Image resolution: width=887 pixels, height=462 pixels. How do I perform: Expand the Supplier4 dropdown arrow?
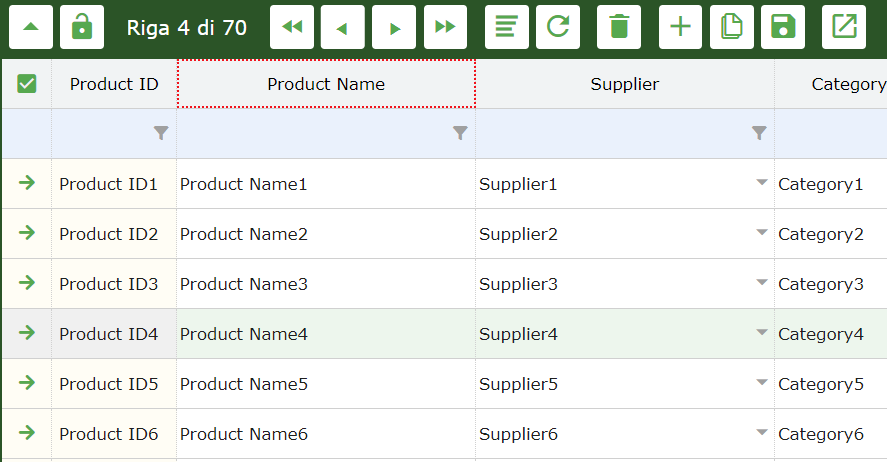(762, 333)
